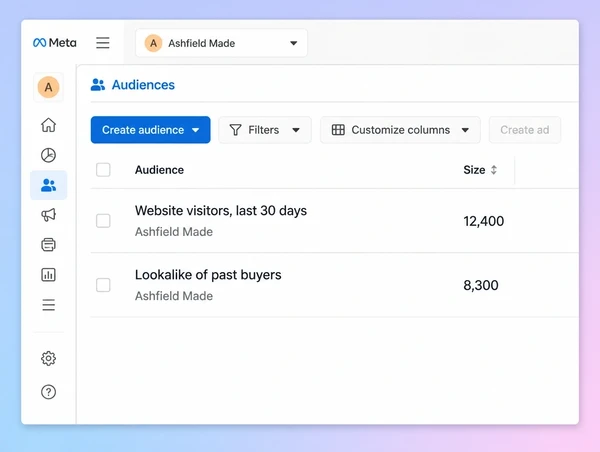Screen dimensions: 600x452
Task: Click Ashfield Made under Lookalike row
Action: [x=174, y=296]
